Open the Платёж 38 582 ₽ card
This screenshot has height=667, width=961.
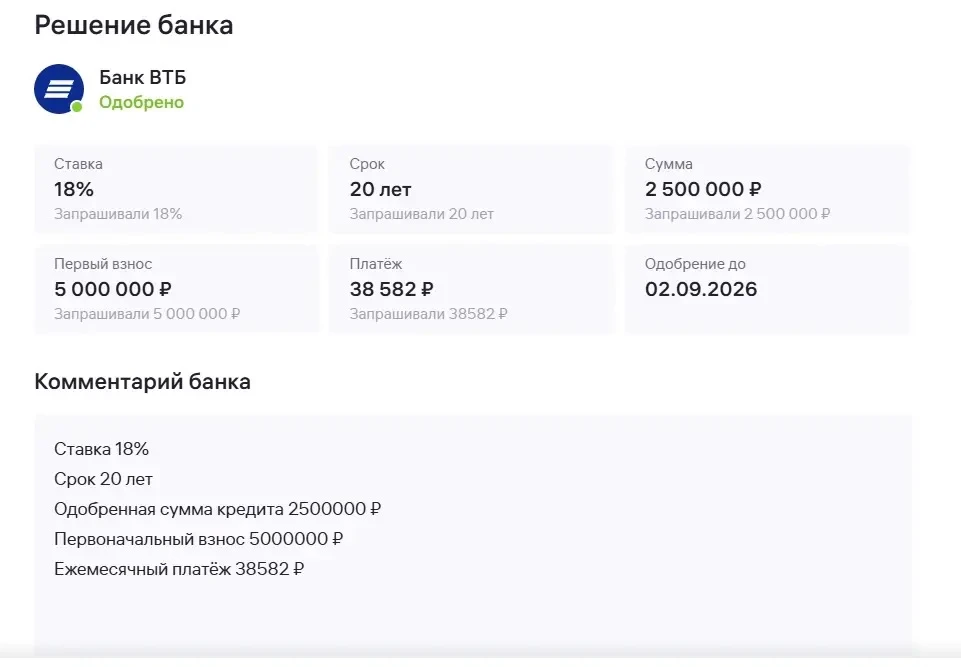click(472, 289)
